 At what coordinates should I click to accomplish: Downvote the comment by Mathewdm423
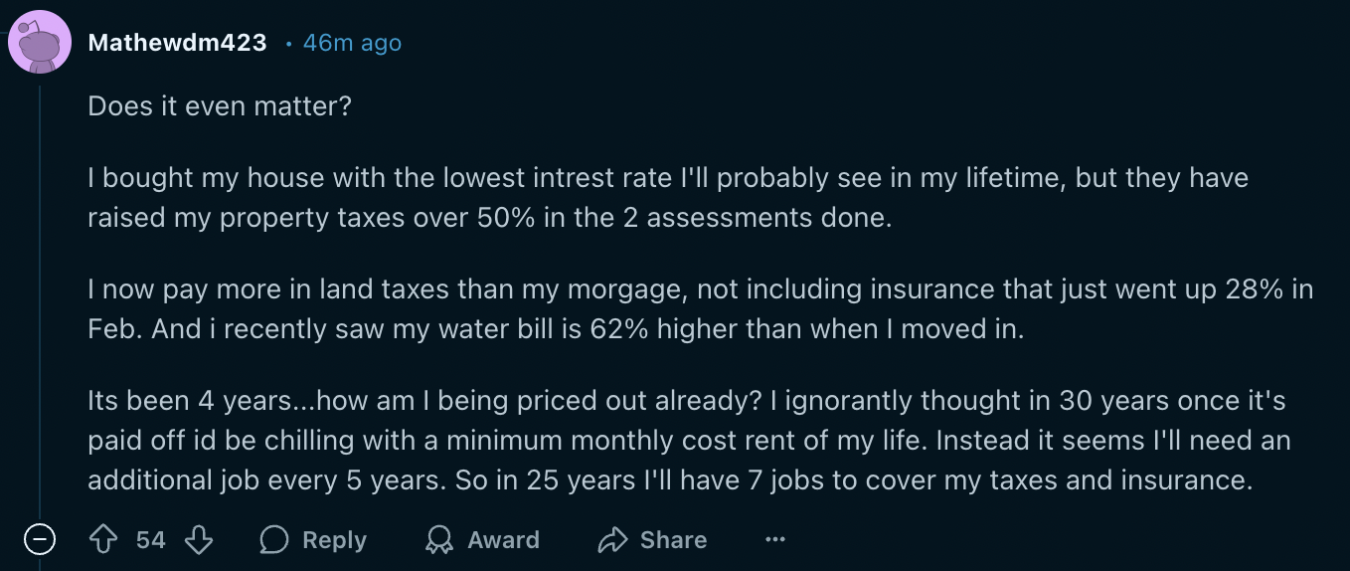tap(199, 540)
